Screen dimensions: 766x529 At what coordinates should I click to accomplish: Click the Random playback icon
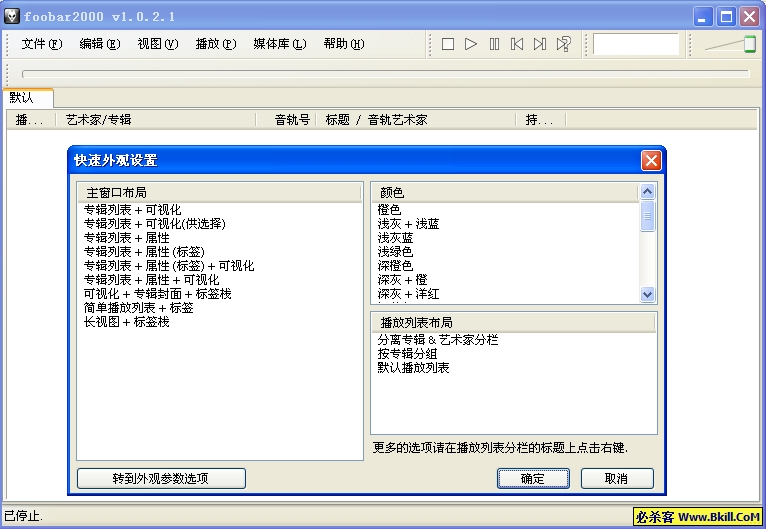coord(563,44)
